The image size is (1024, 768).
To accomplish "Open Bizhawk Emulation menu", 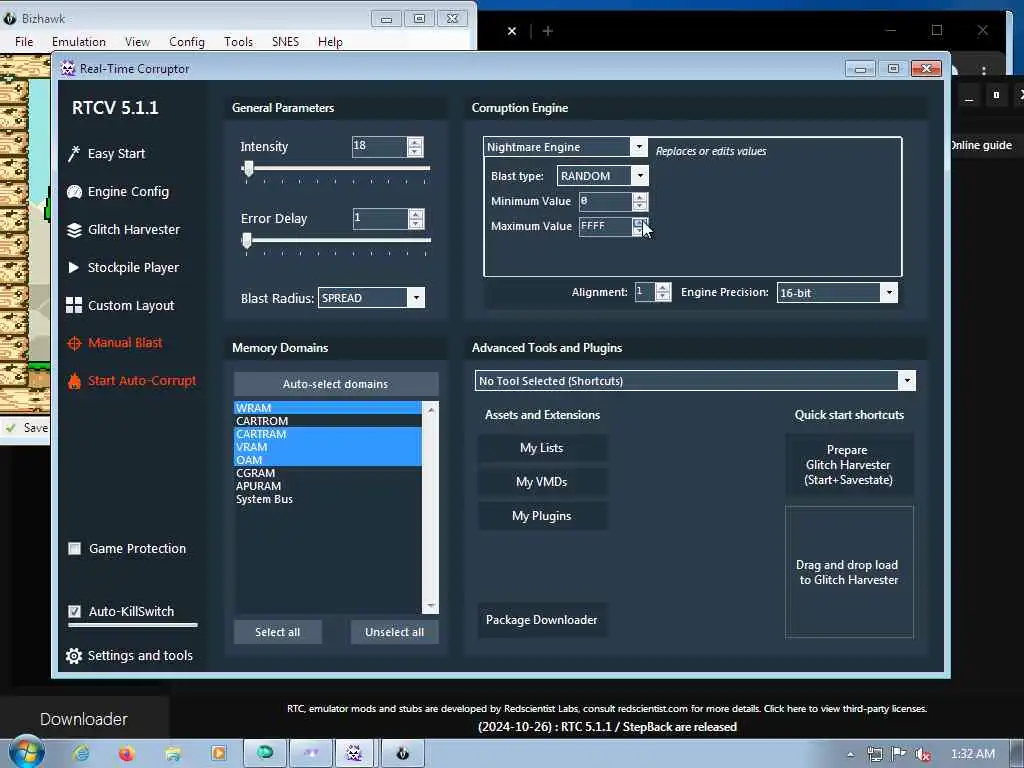I will pos(79,42).
